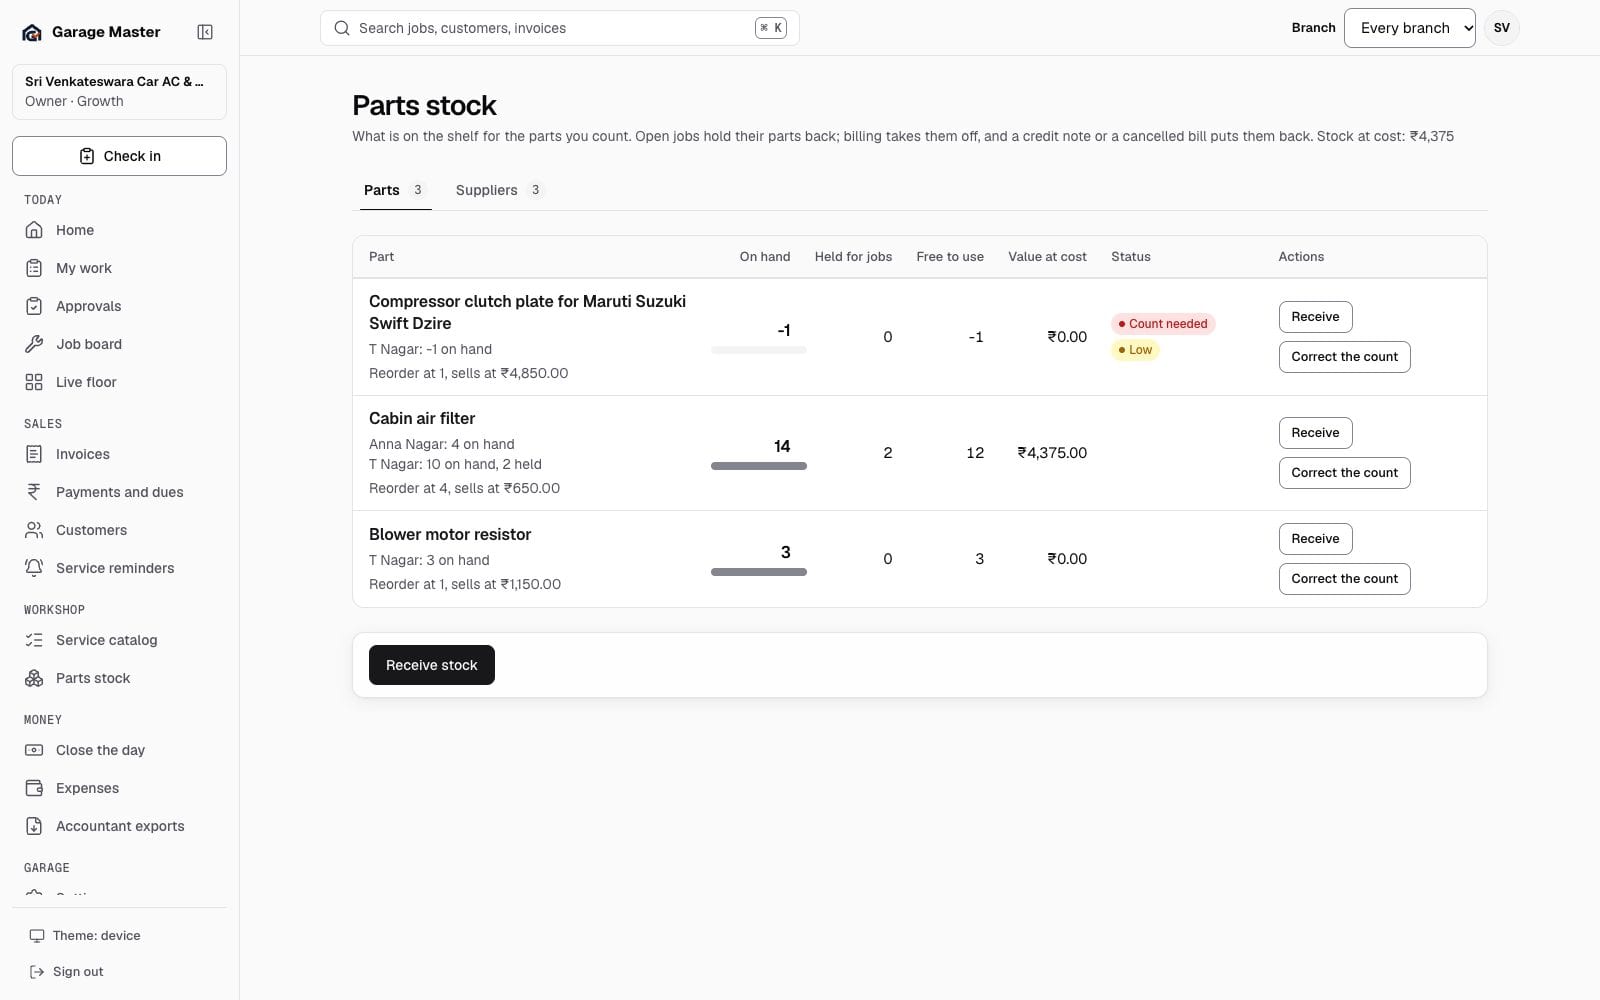Collapse the sidebar with the panel icon

click(x=205, y=32)
